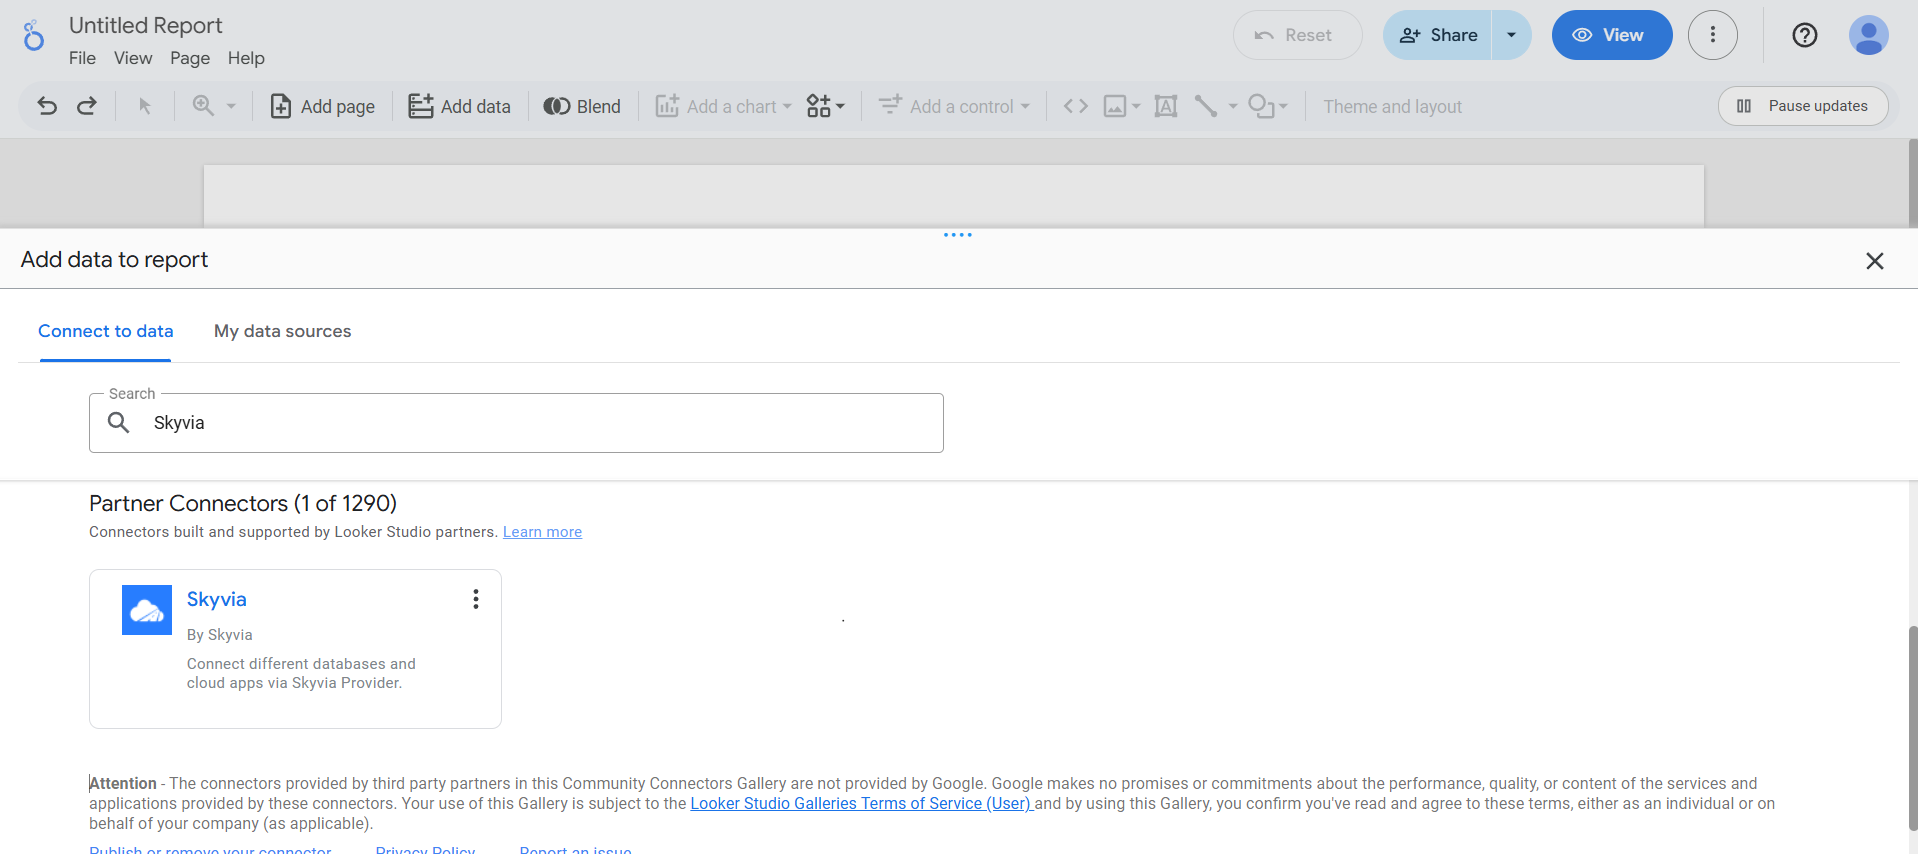Select the selection mode pointer icon
The width and height of the screenshot is (1918, 861).
145,106
